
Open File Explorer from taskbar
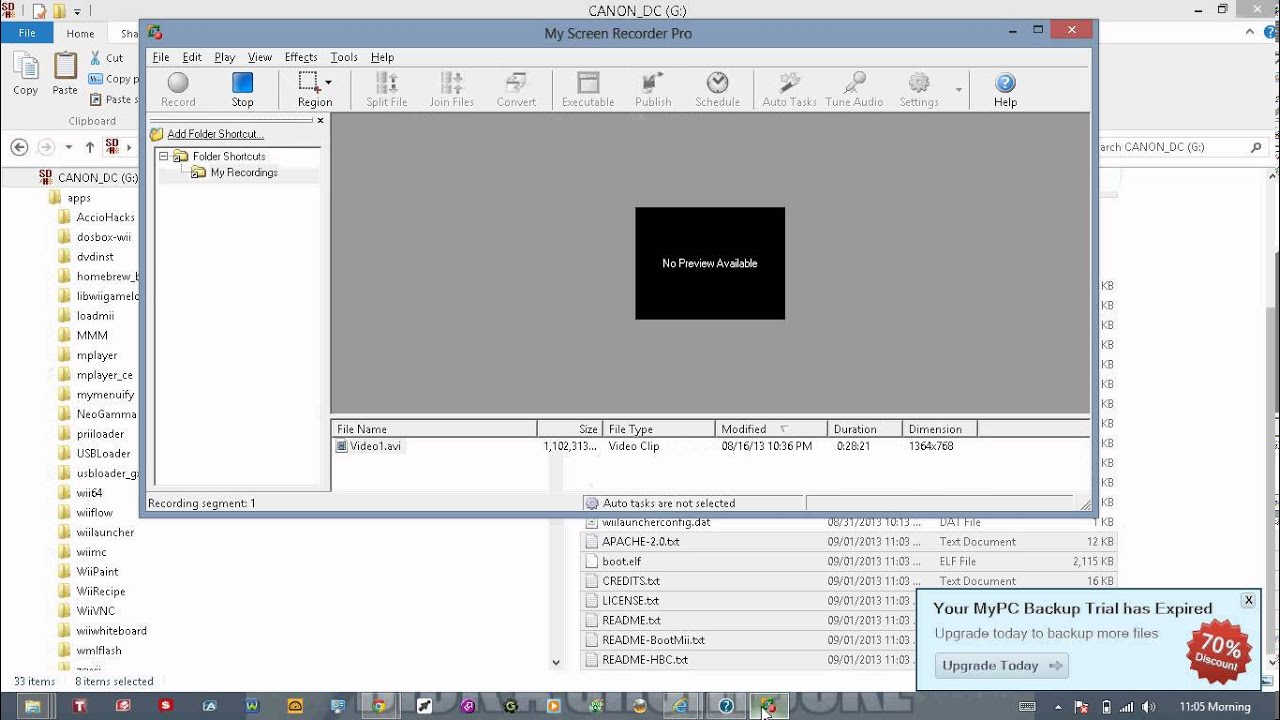coord(33,706)
